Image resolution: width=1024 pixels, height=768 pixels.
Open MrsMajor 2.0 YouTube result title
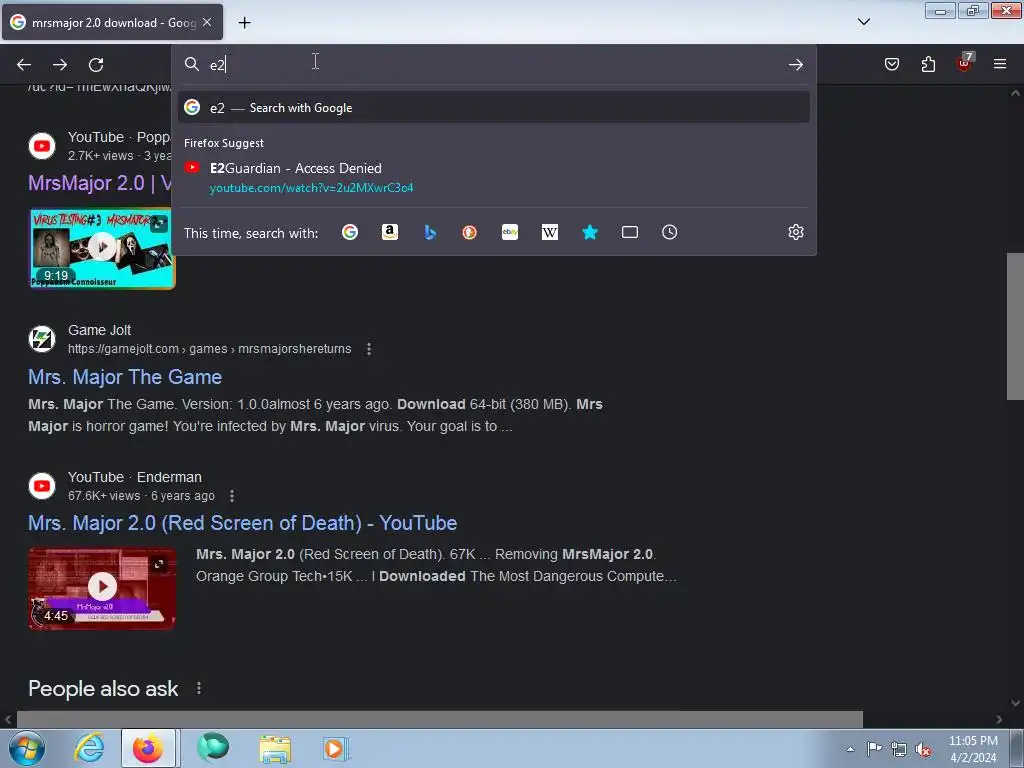pos(100,183)
